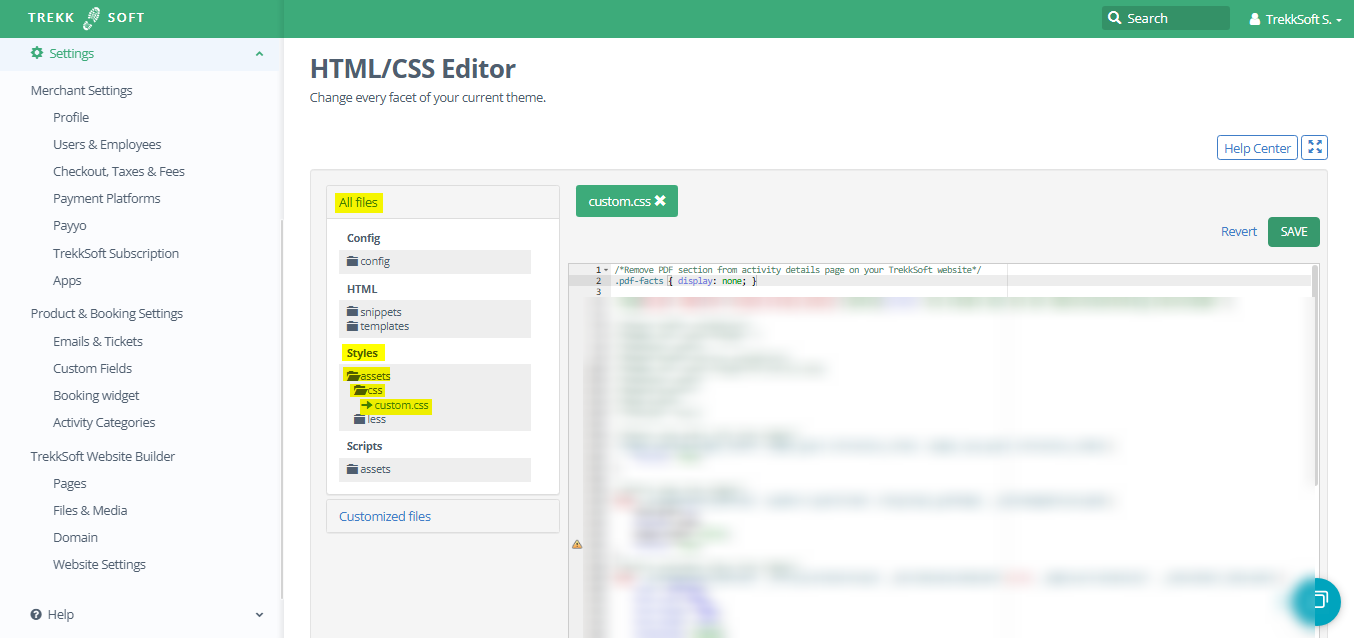1354x638 pixels.
Task: Expand the Help sidebar section
Action: pos(259,615)
